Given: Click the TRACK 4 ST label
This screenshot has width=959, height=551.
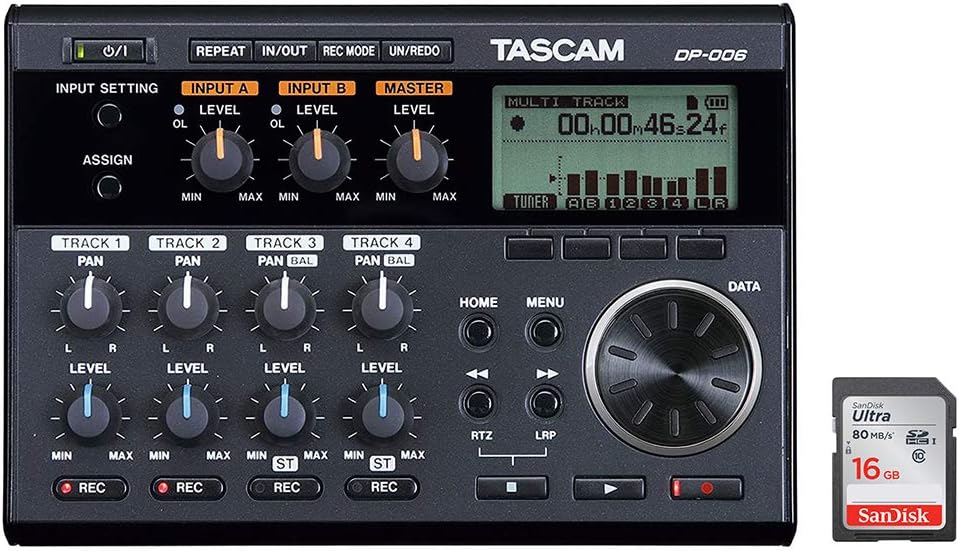Looking at the screenshot, I should 382,464.
